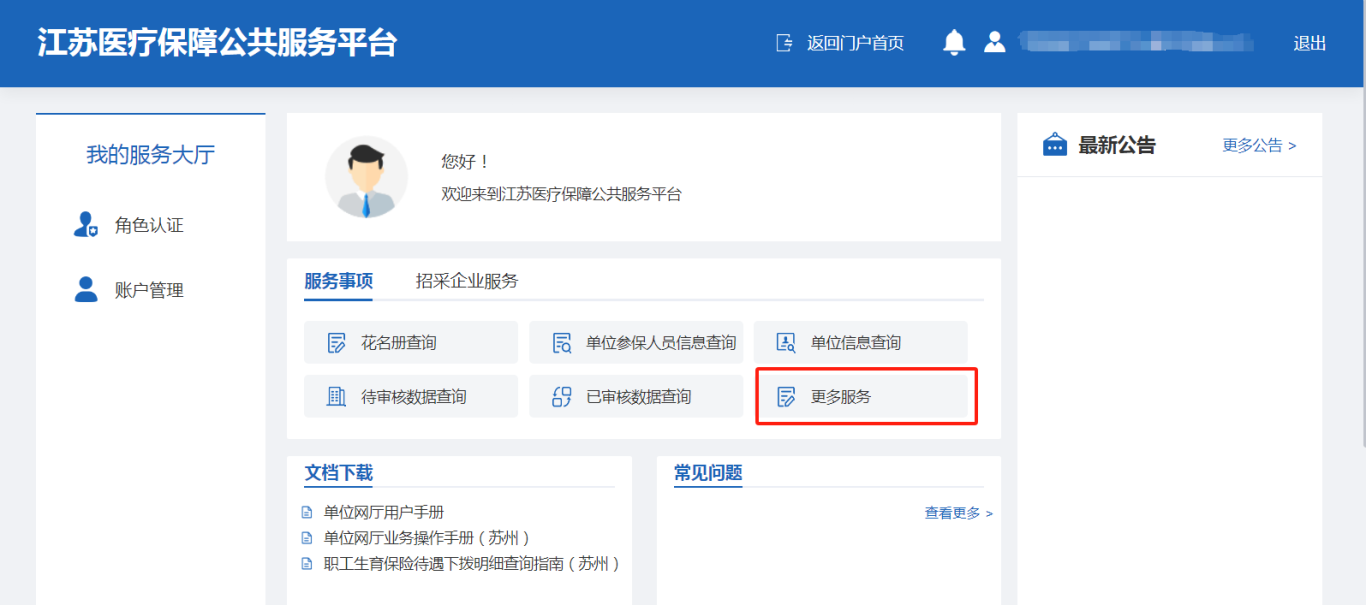Click 查看更多 under 常见问题
Viewport: 1366px width, 605px height.
coord(958,513)
